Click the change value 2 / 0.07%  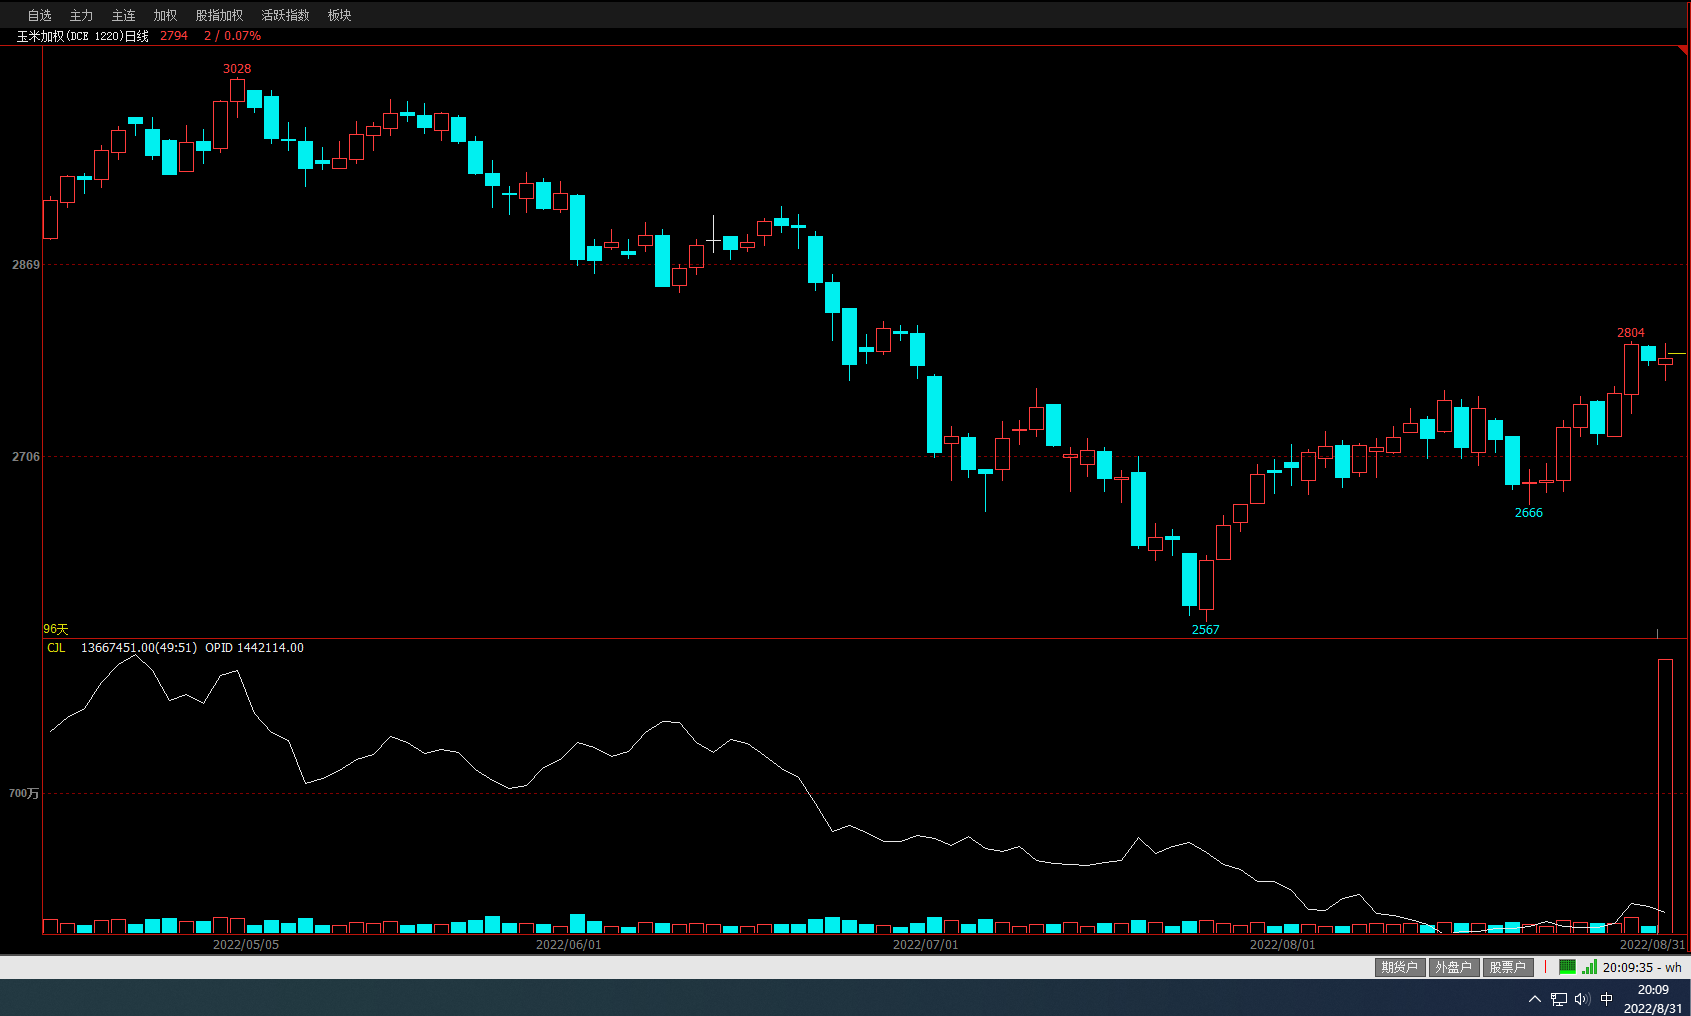[x=233, y=36]
